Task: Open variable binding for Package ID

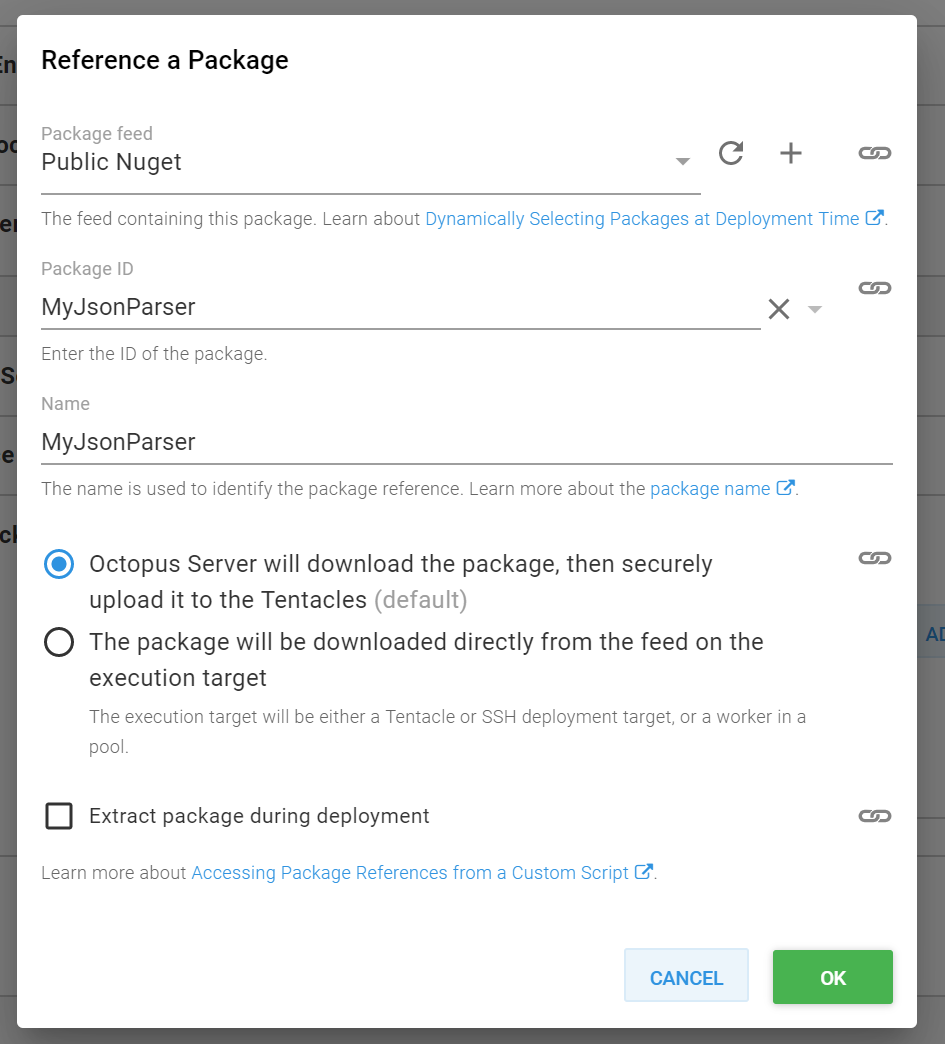Action: 875,288
